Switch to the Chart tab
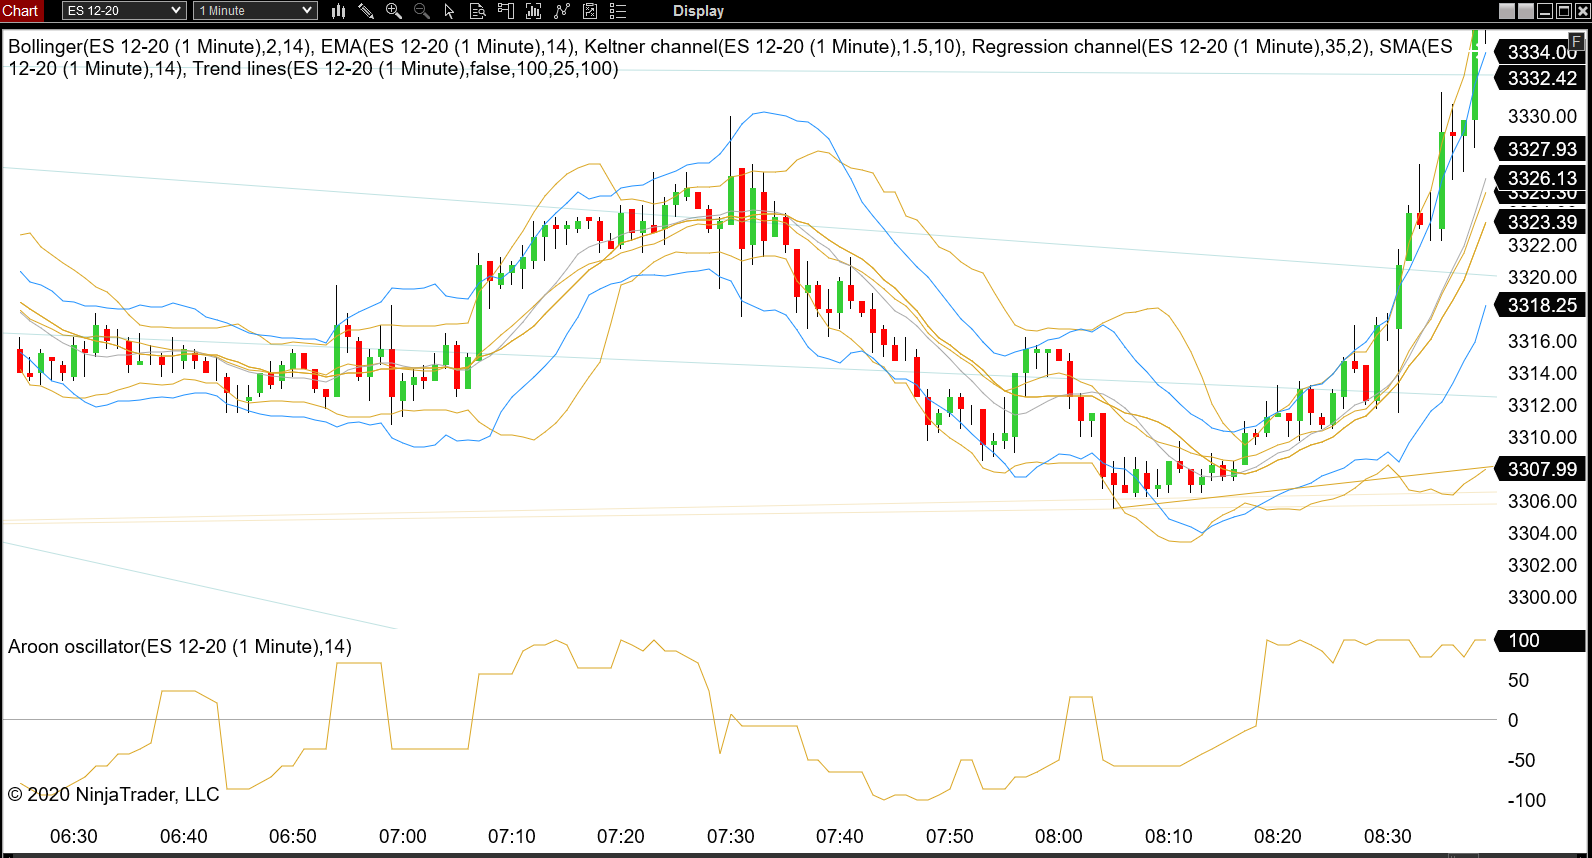Screen dimensions: 1592x858 (21, 11)
